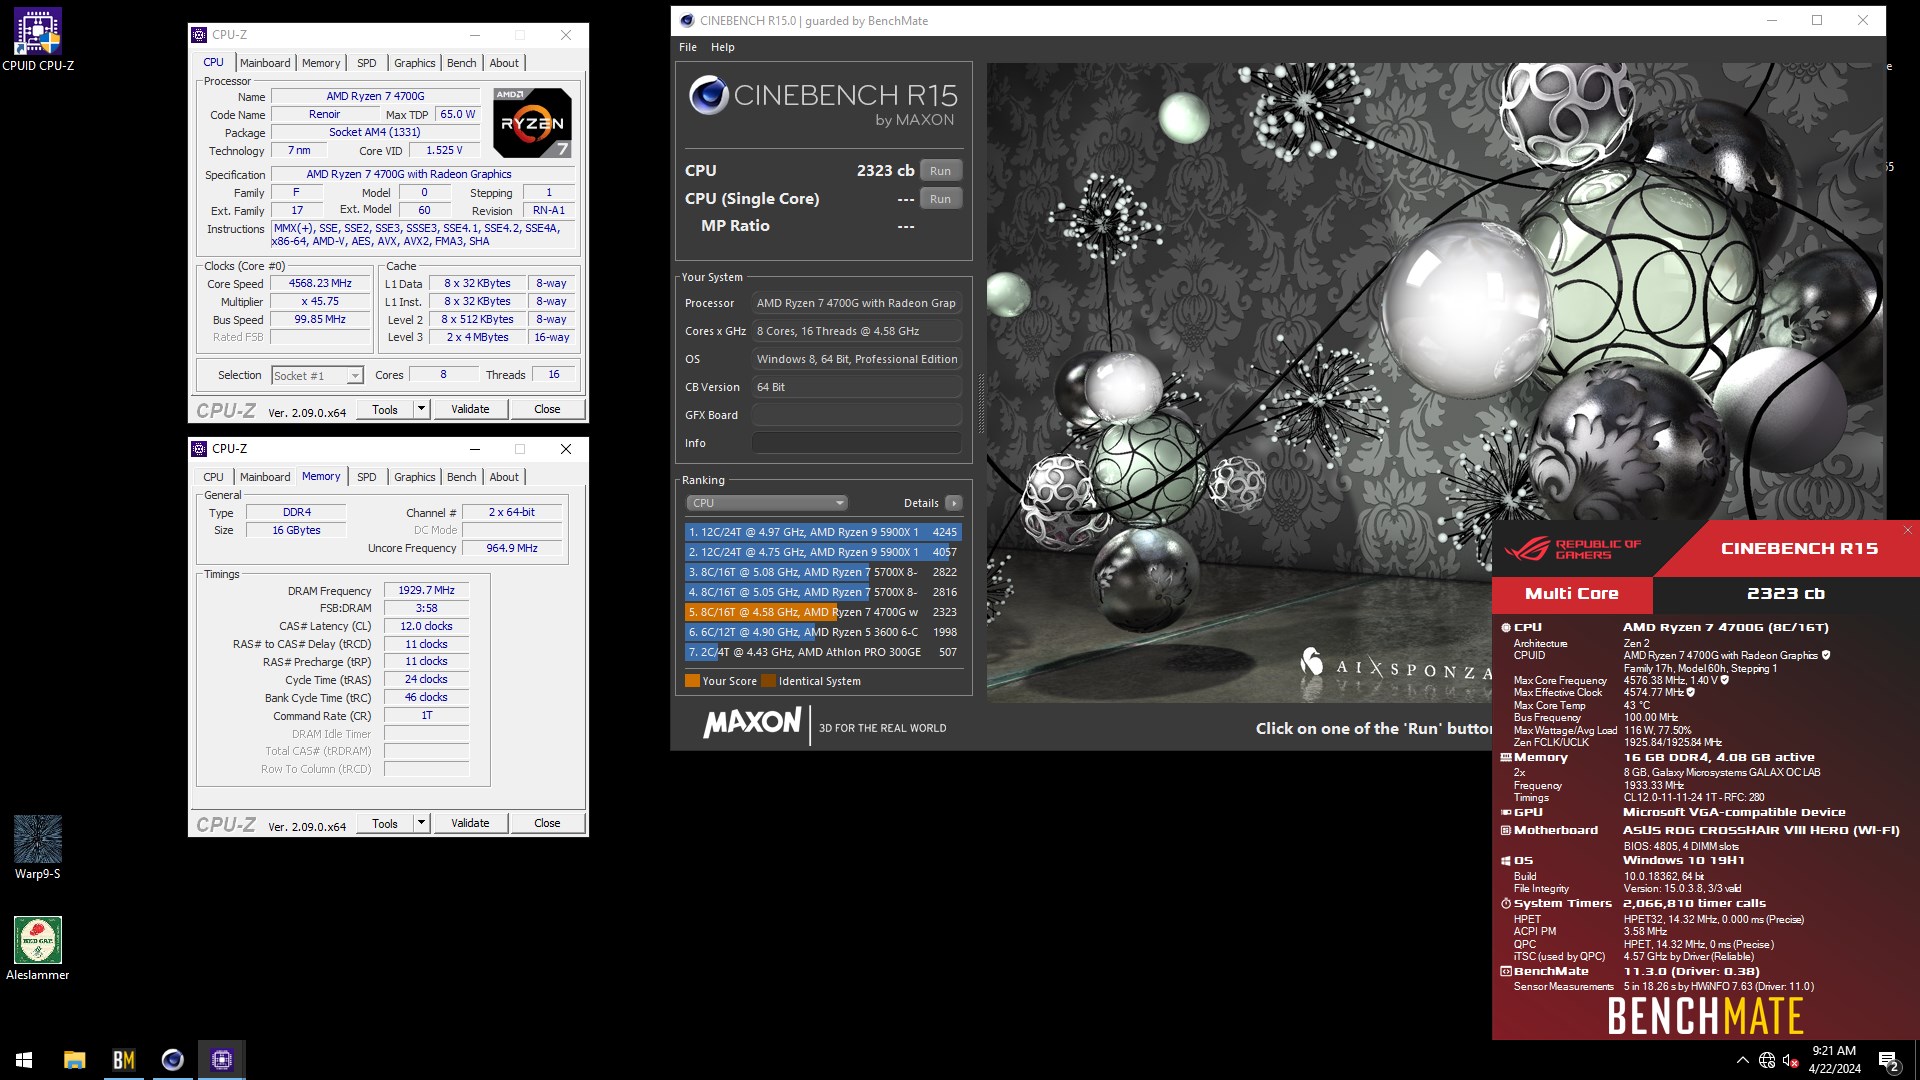The image size is (1920, 1080).
Task: Click the Core Speed value 4568.23 MHz
Action: 320,284
